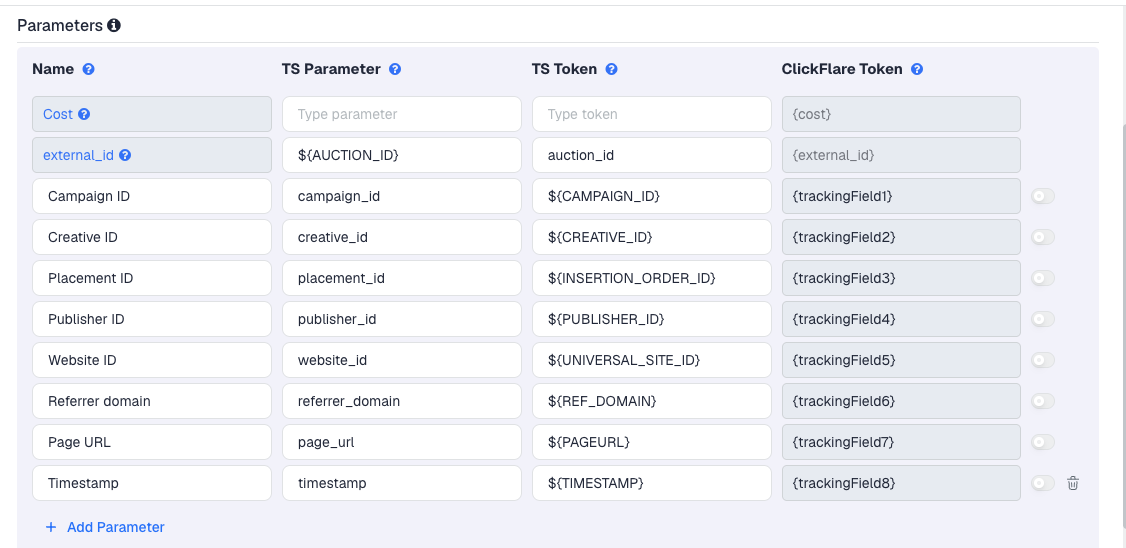Focus the Cost 'Type token' input

point(651,114)
